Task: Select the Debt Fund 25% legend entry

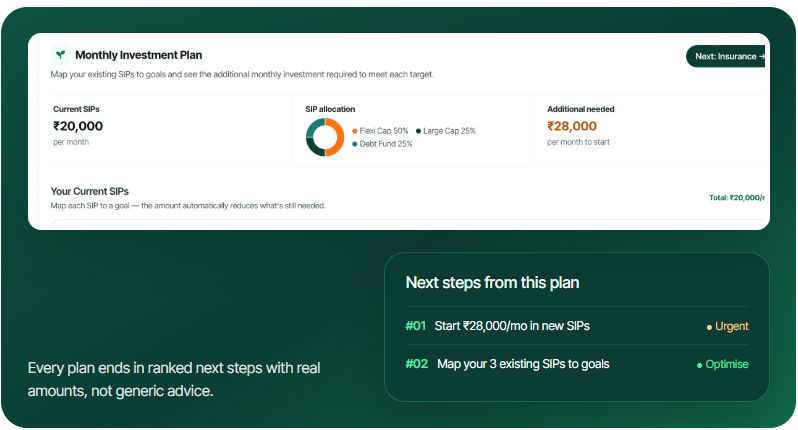Action: pyautogui.click(x=382, y=145)
